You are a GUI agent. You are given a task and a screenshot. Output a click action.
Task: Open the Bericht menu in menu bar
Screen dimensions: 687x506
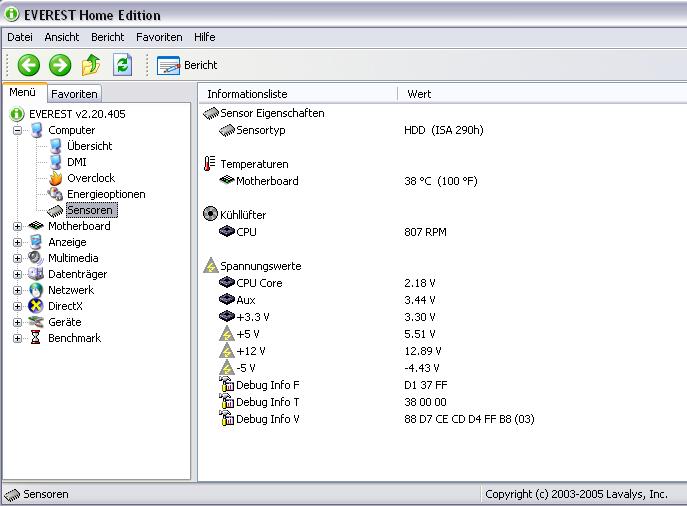(x=107, y=37)
